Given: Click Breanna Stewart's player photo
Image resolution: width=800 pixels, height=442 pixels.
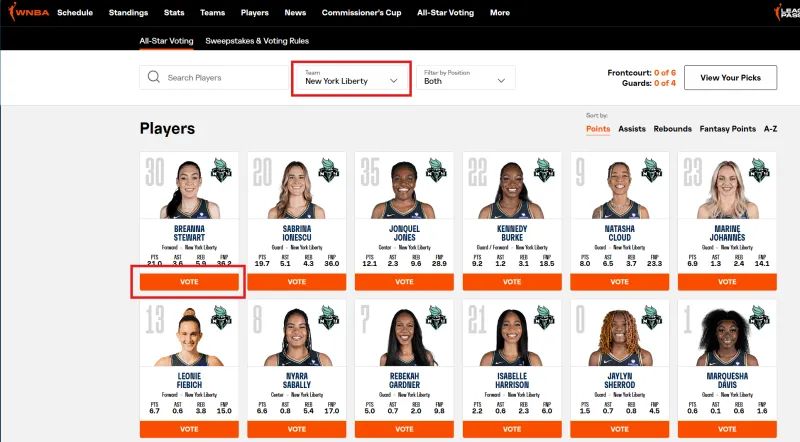Looking at the screenshot, I should pos(189,189).
